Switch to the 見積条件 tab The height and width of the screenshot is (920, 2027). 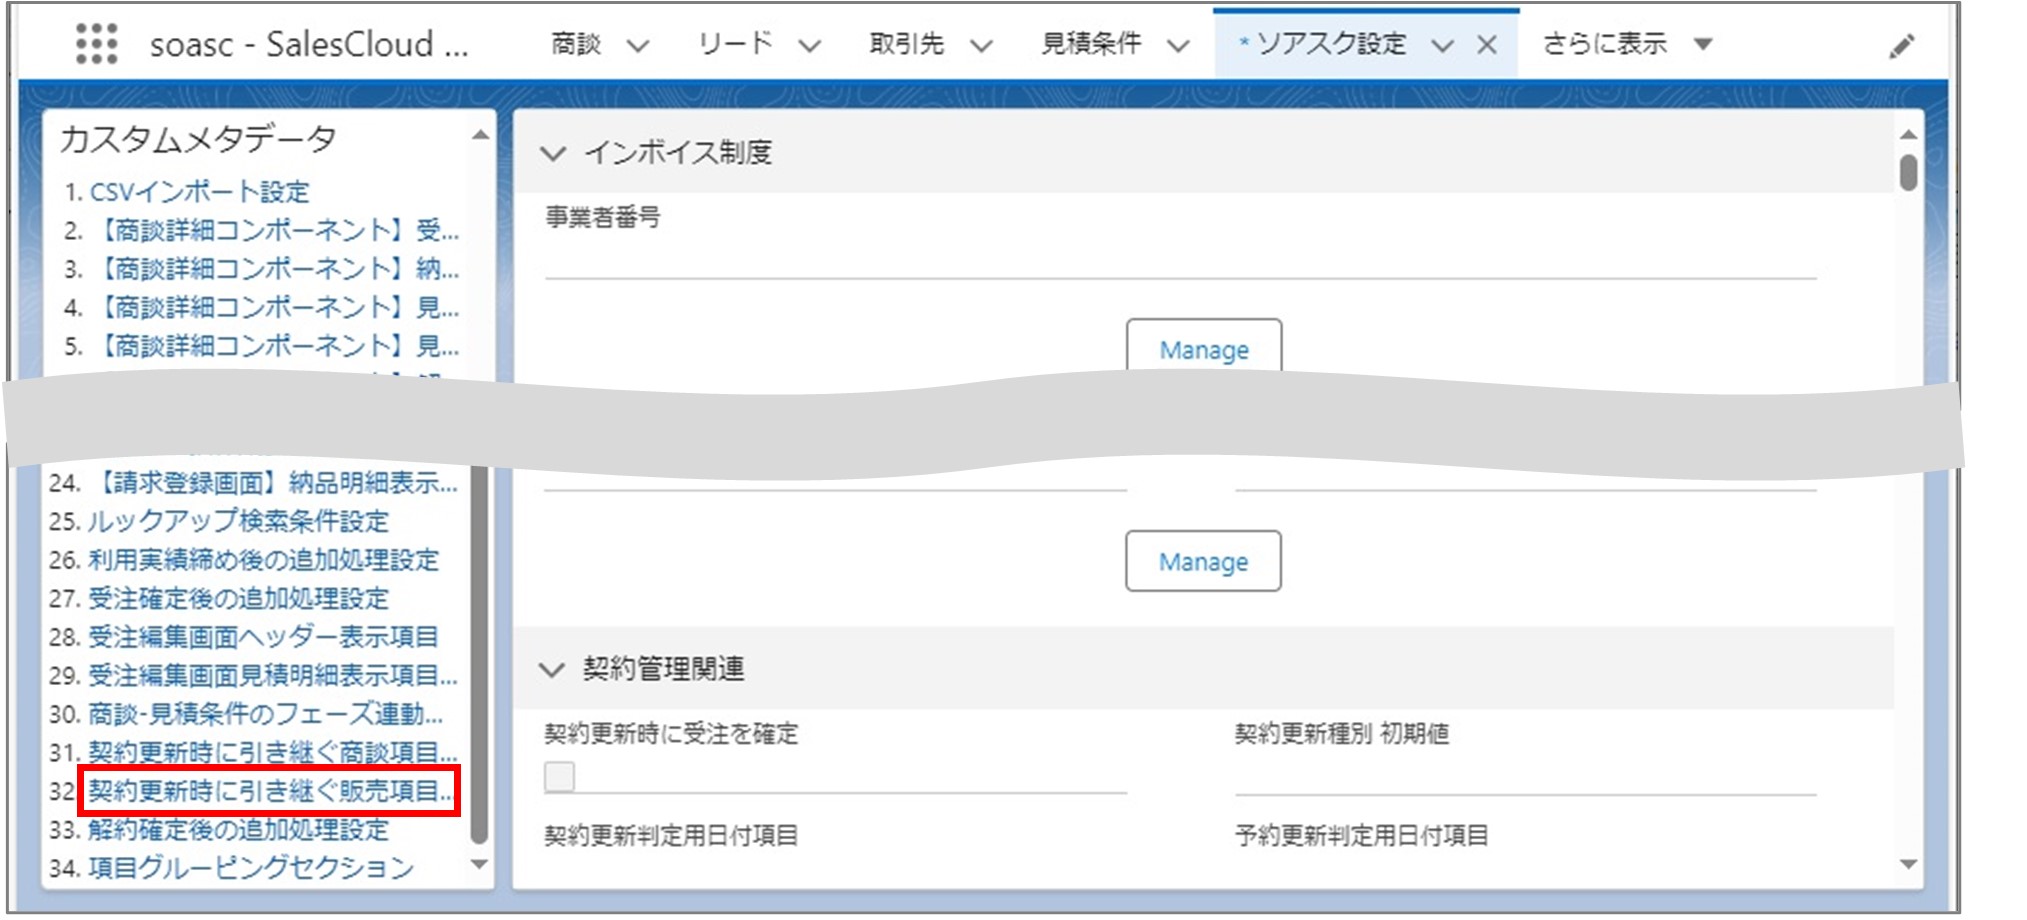click(1090, 44)
